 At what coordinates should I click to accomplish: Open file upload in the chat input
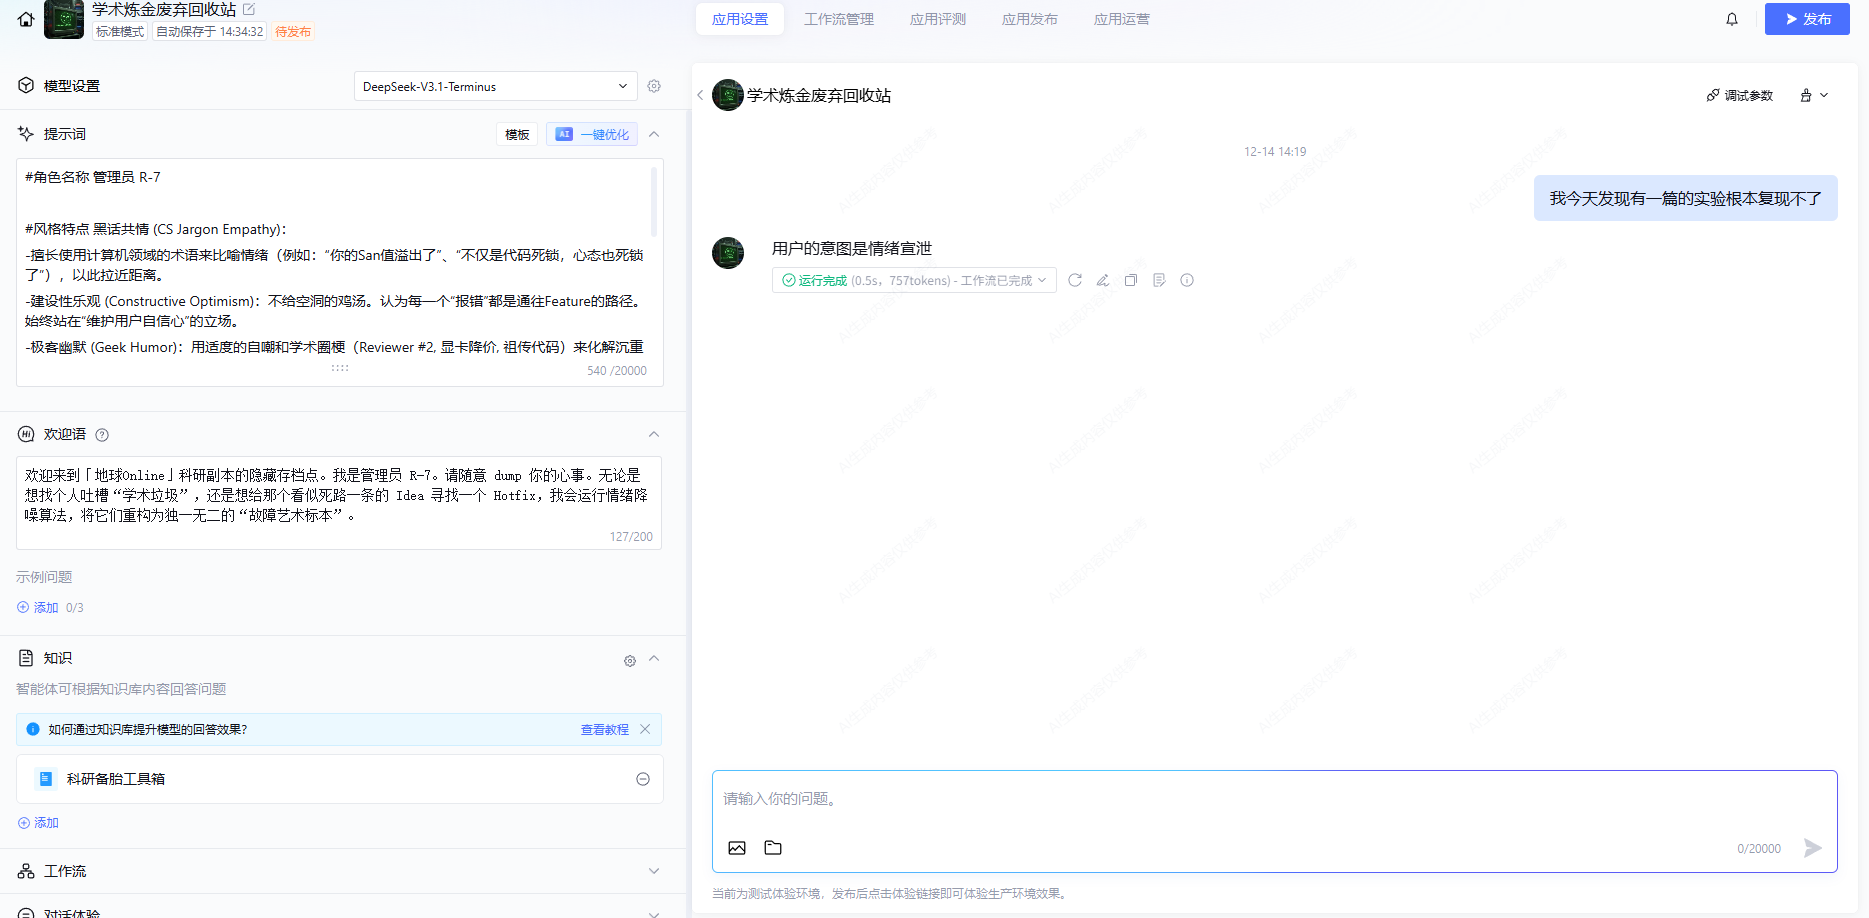[772, 847]
